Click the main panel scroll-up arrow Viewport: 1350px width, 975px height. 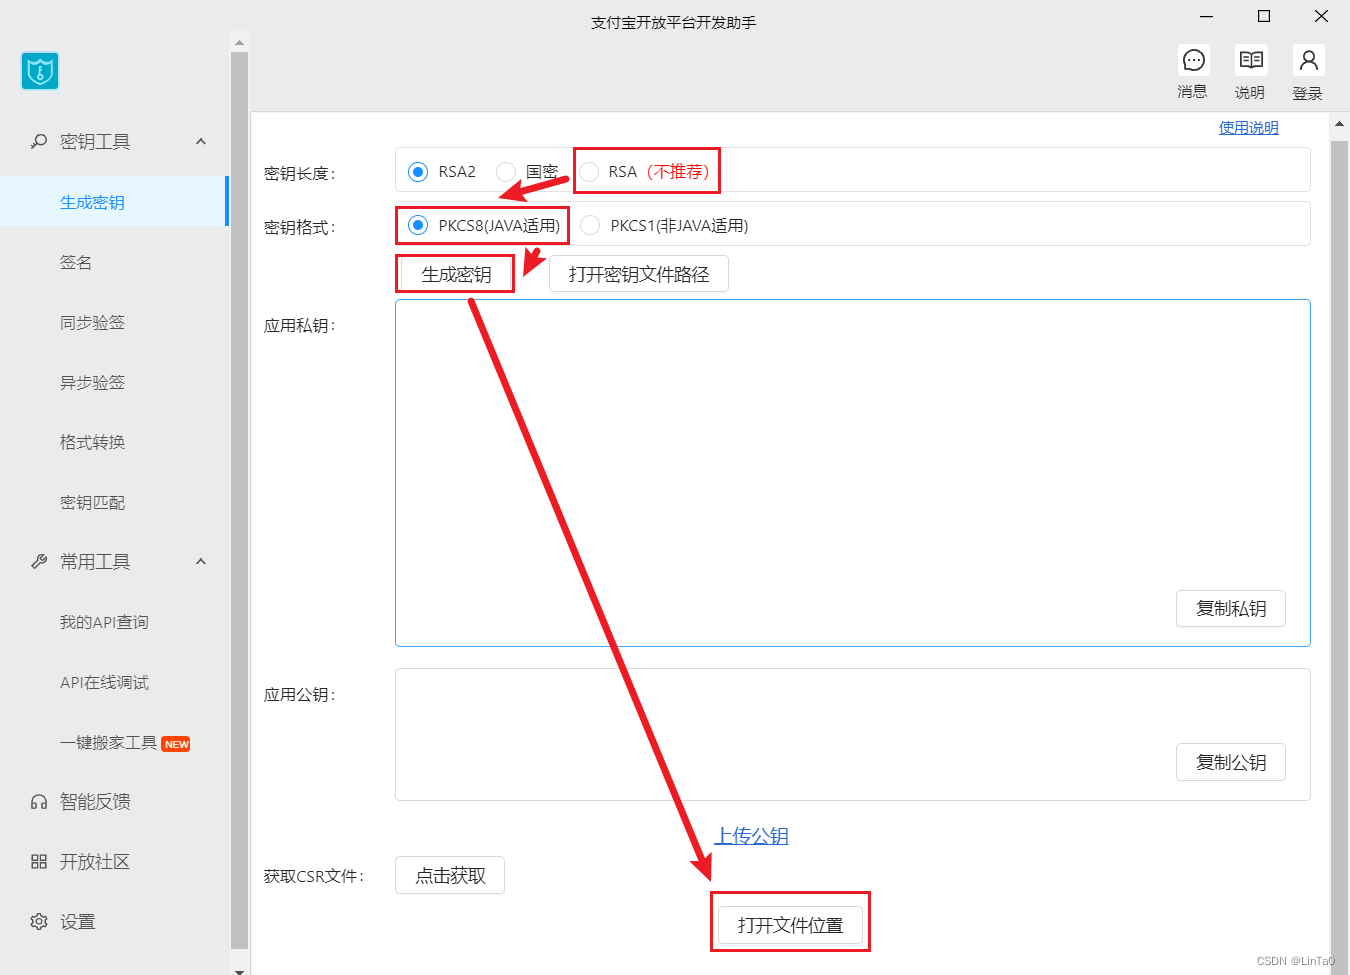click(x=1340, y=124)
